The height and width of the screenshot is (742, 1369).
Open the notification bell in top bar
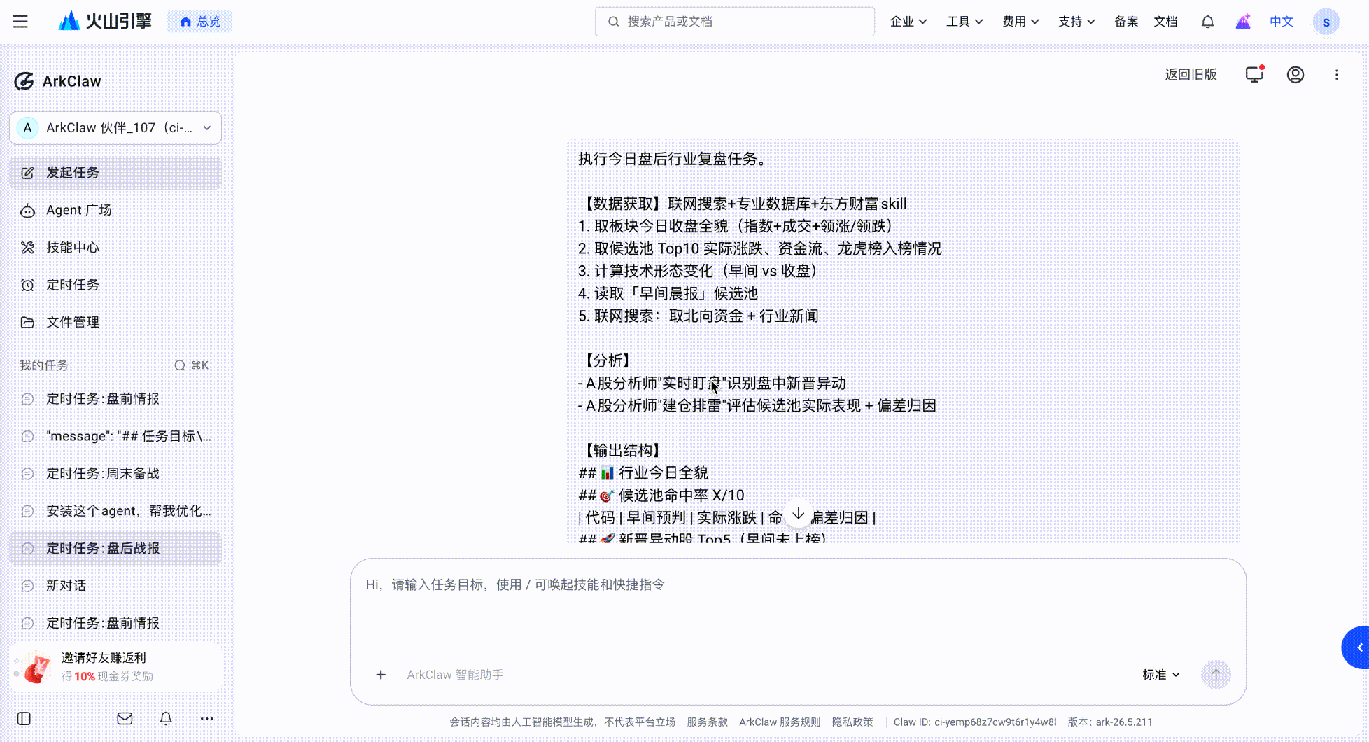(1208, 21)
